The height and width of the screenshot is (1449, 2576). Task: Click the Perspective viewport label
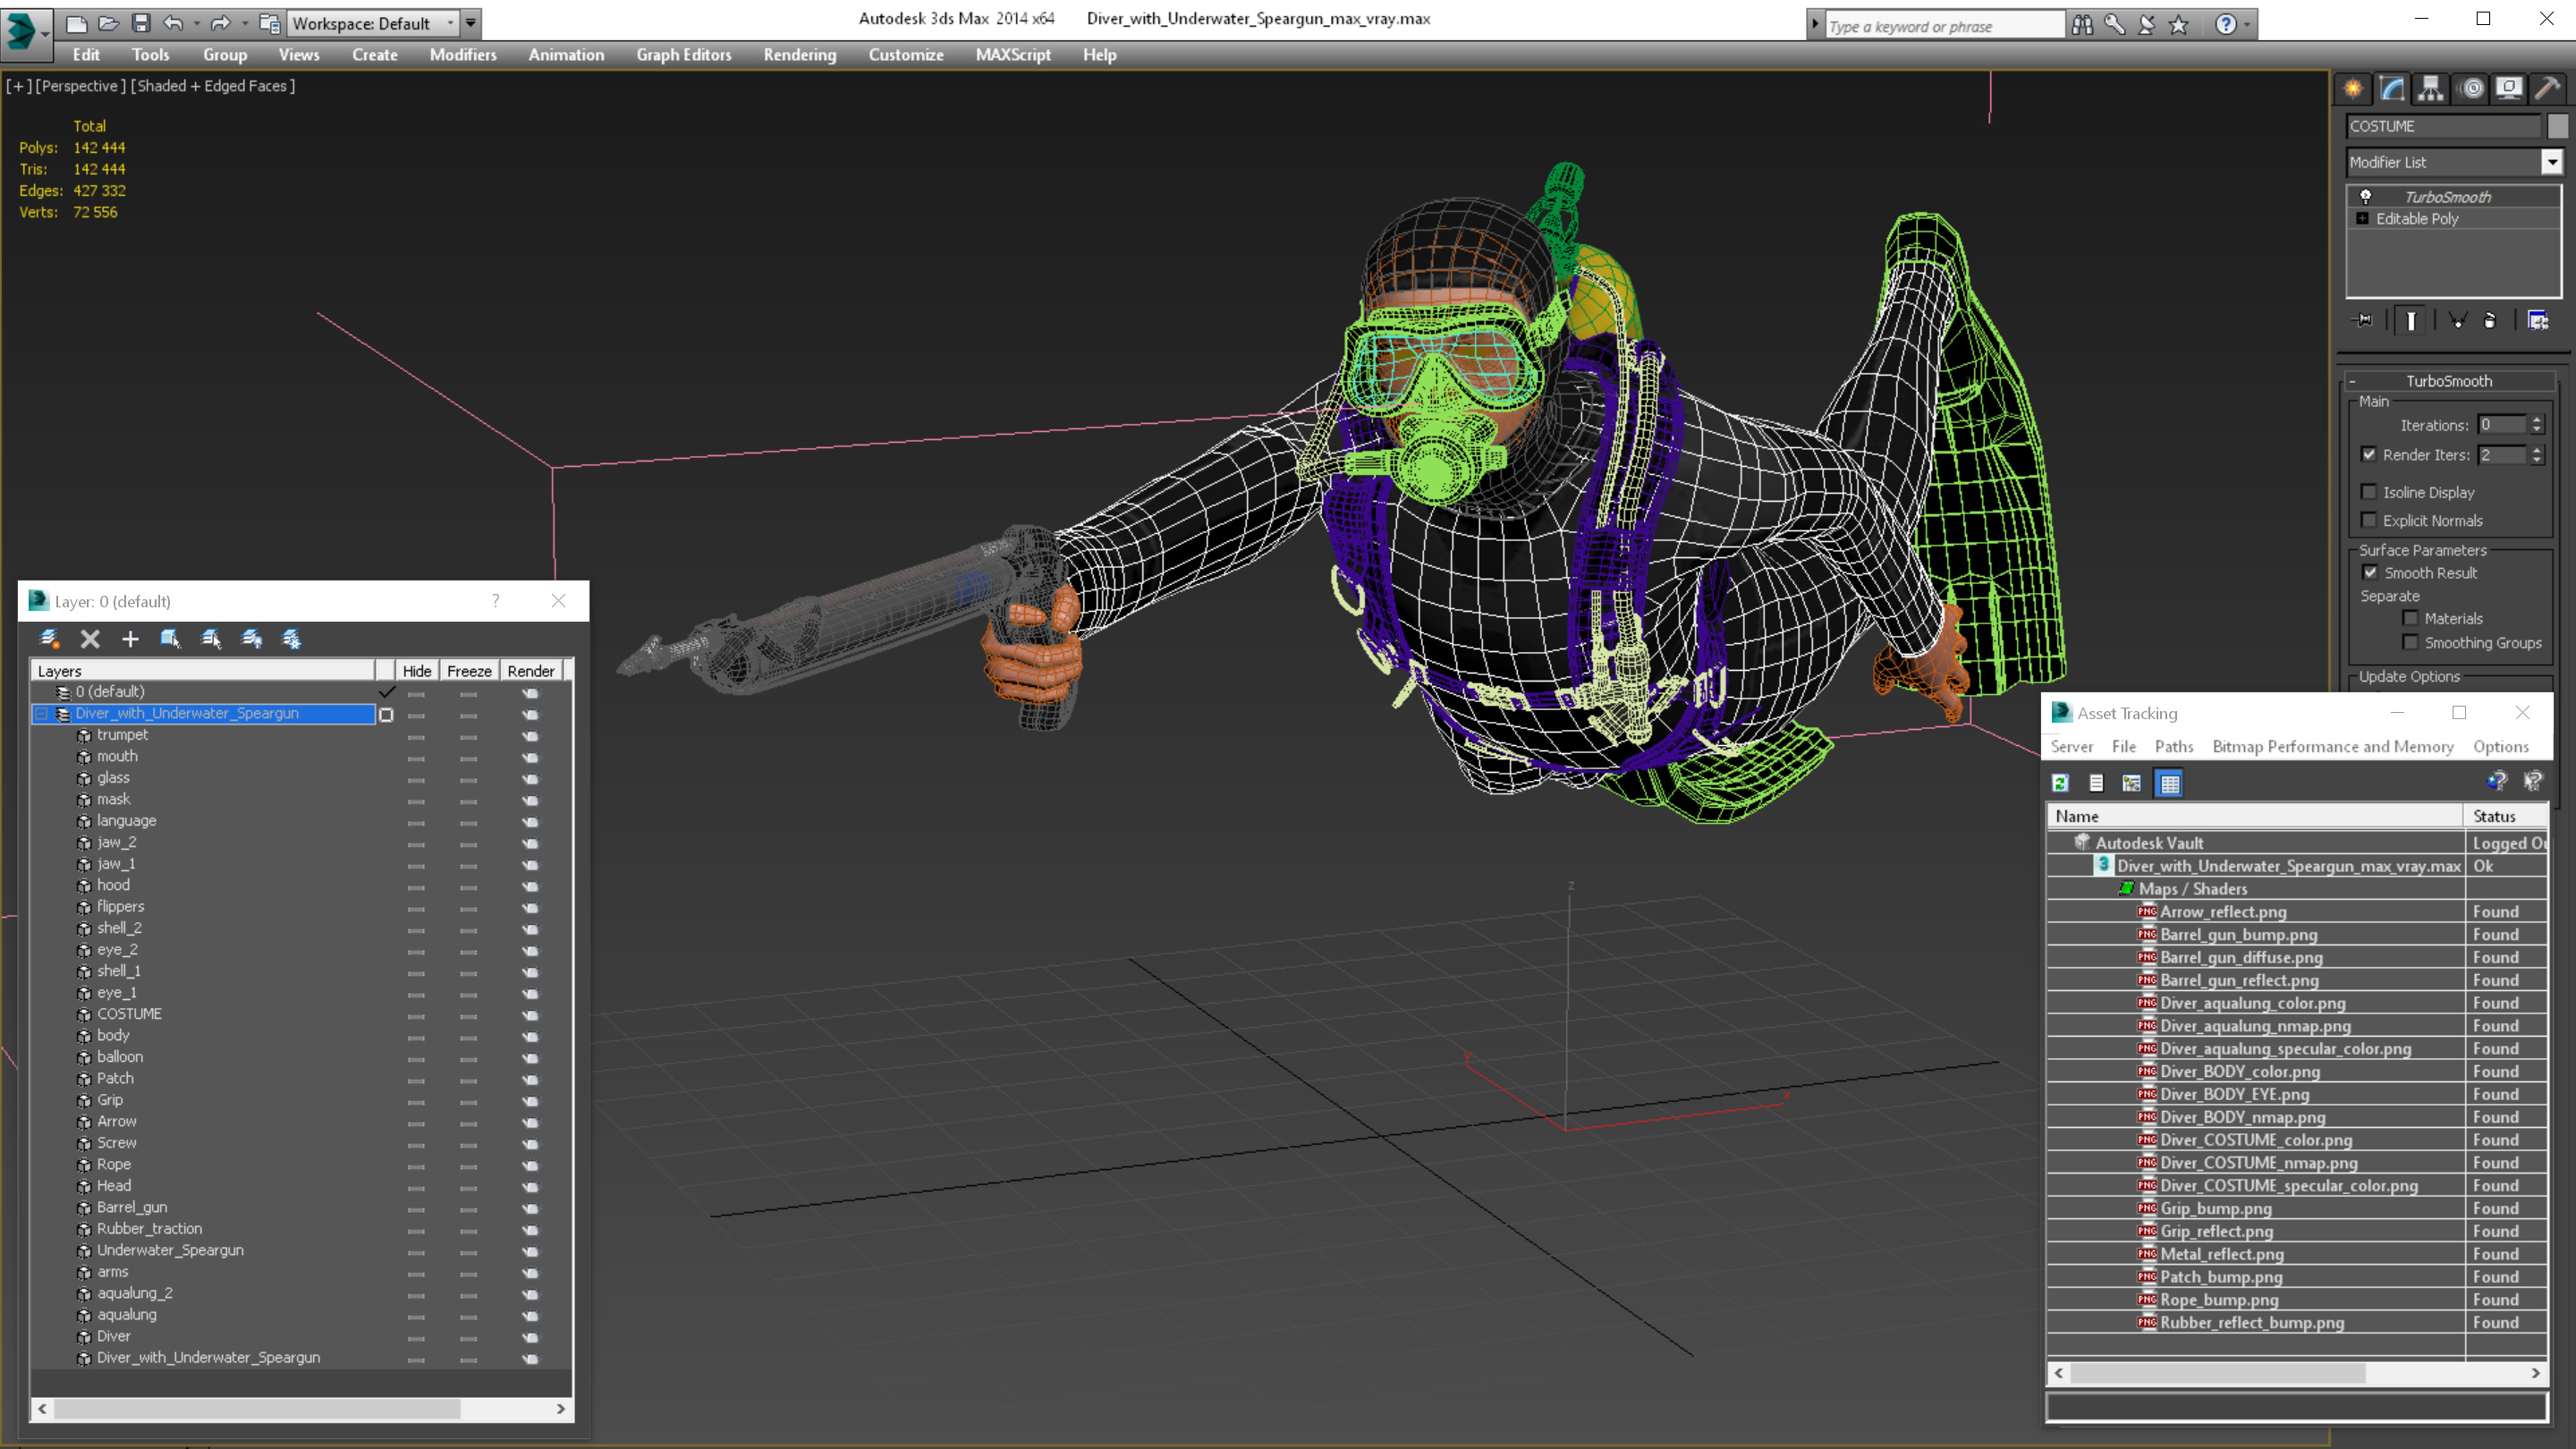[81, 86]
